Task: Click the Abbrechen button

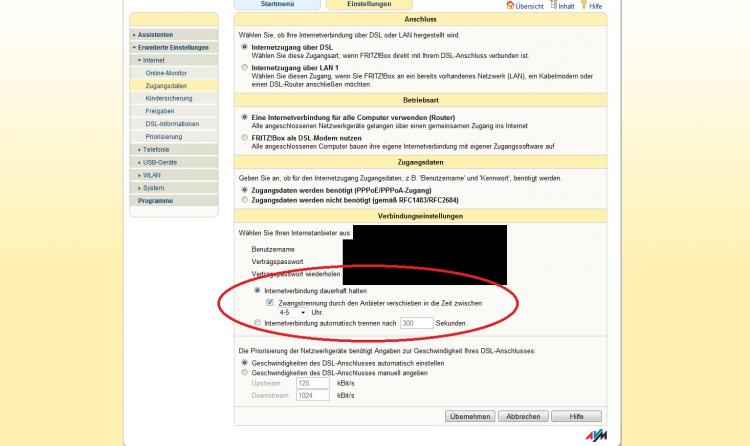Action: (x=523, y=415)
